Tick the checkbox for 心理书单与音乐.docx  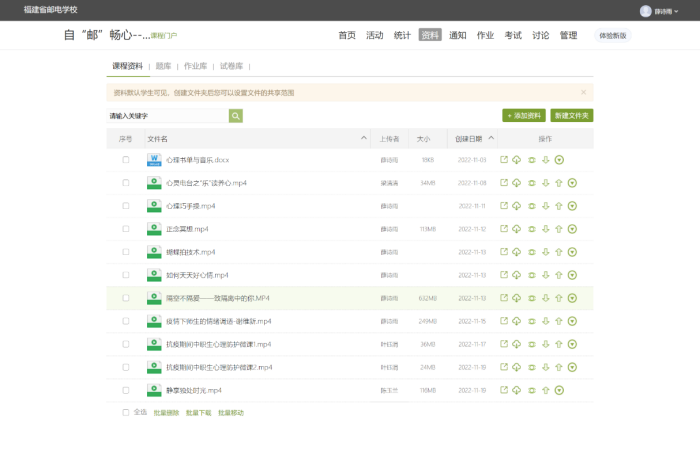[126, 160]
